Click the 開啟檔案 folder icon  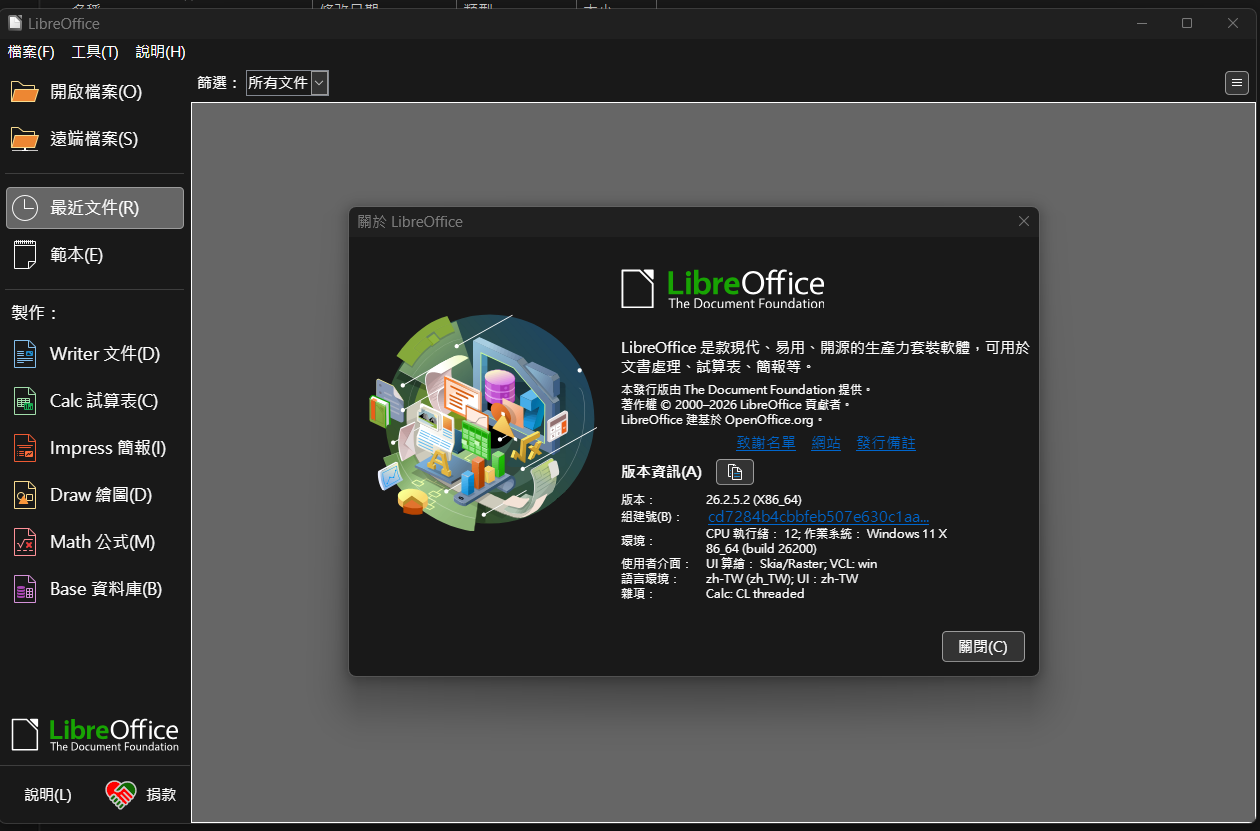[25, 92]
